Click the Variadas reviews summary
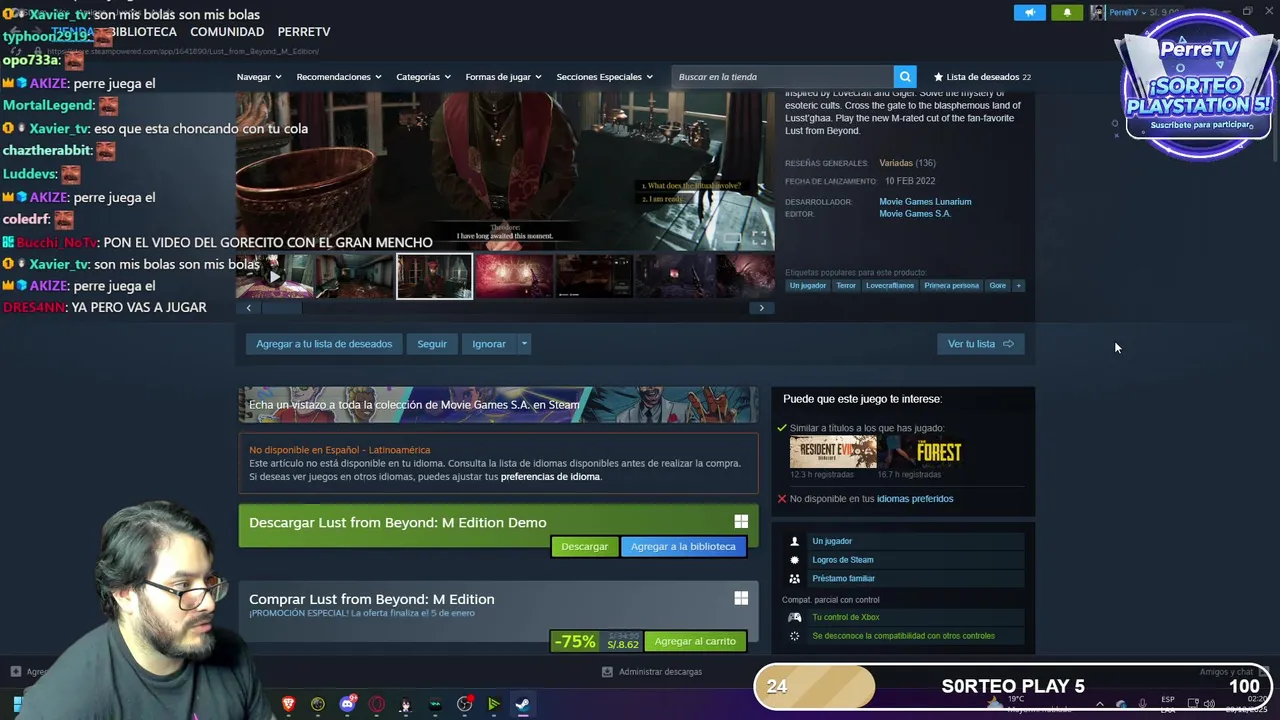 [896, 163]
